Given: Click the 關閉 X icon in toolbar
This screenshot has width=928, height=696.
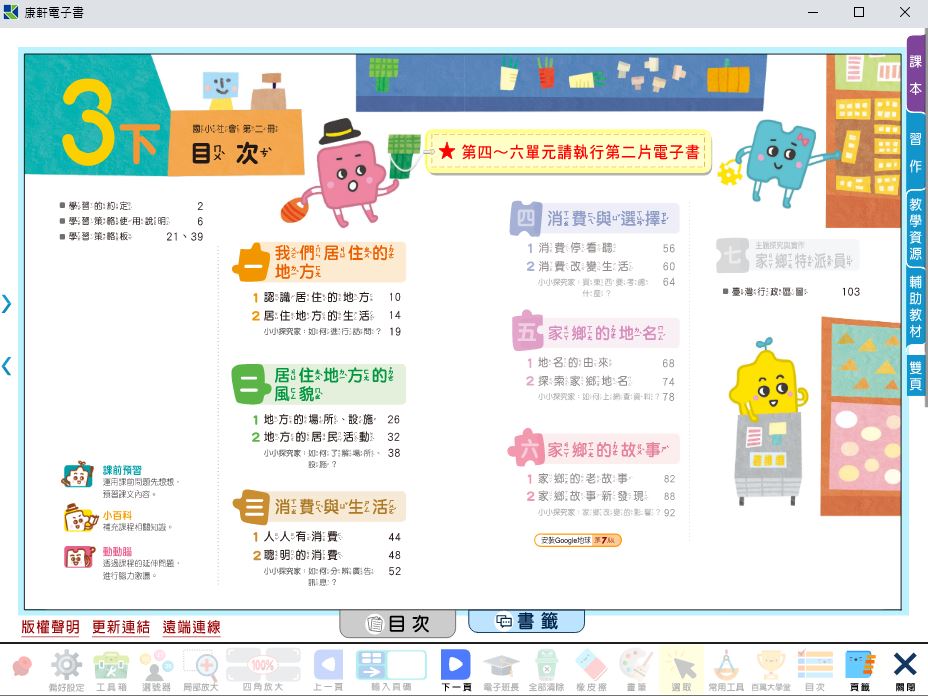Looking at the screenshot, I should click(x=905, y=670).
